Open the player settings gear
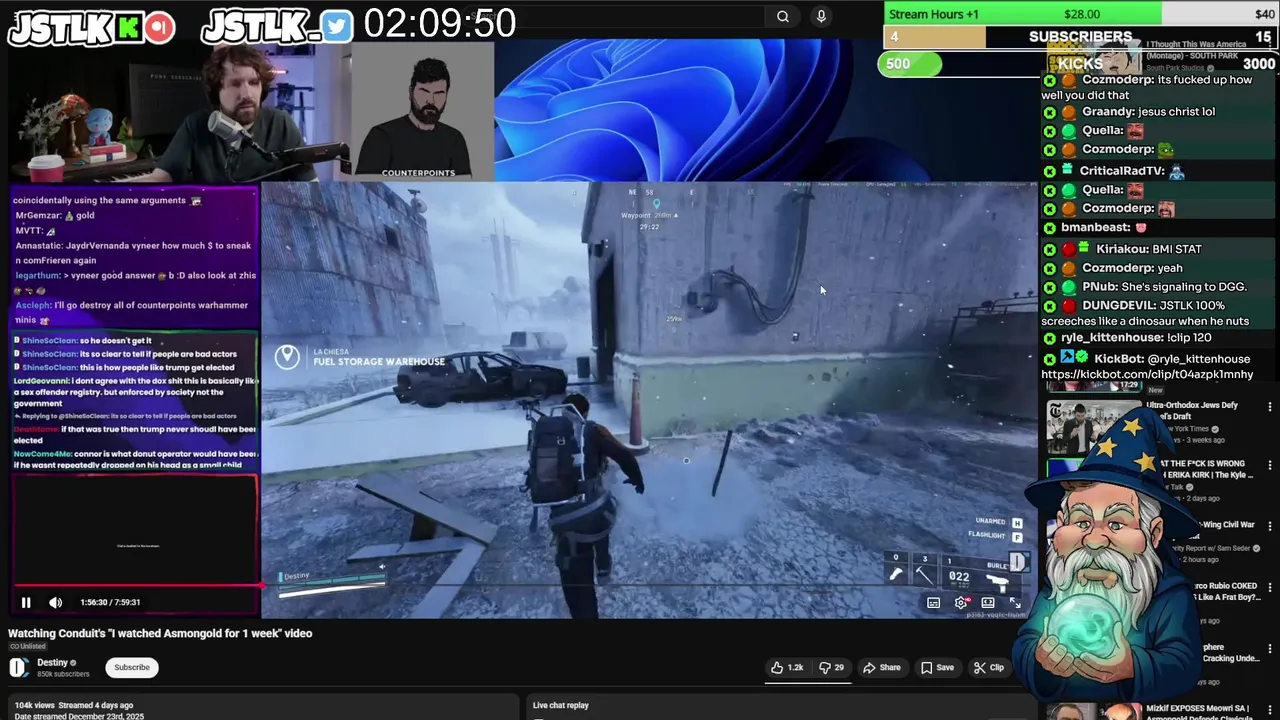Viewport: 1280px width, 720px height. 961,602
